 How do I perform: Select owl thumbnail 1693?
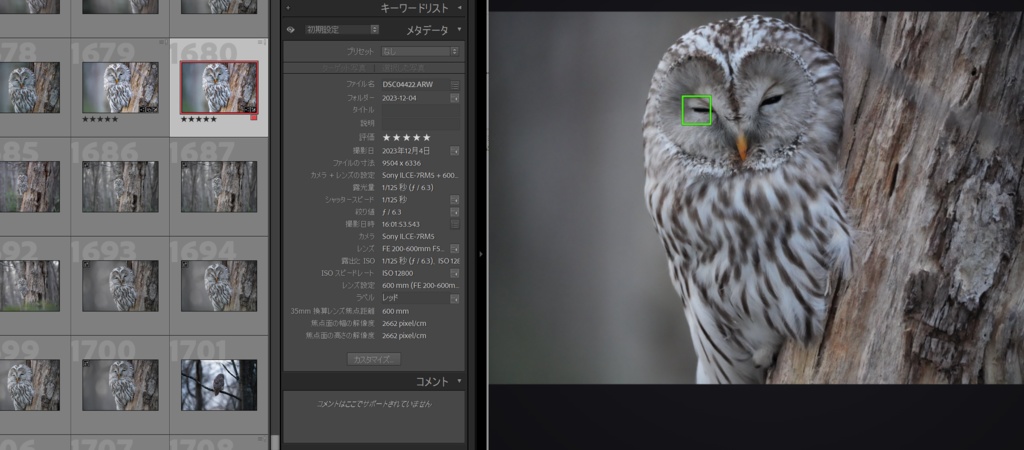[x=120, y=285]
